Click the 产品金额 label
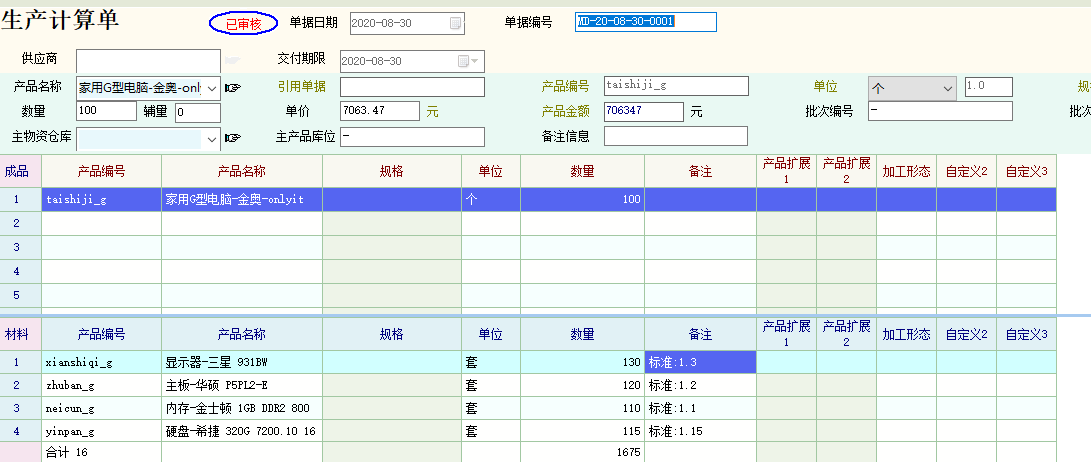Viewport: 1091px width, 462px height. point(565,111)
